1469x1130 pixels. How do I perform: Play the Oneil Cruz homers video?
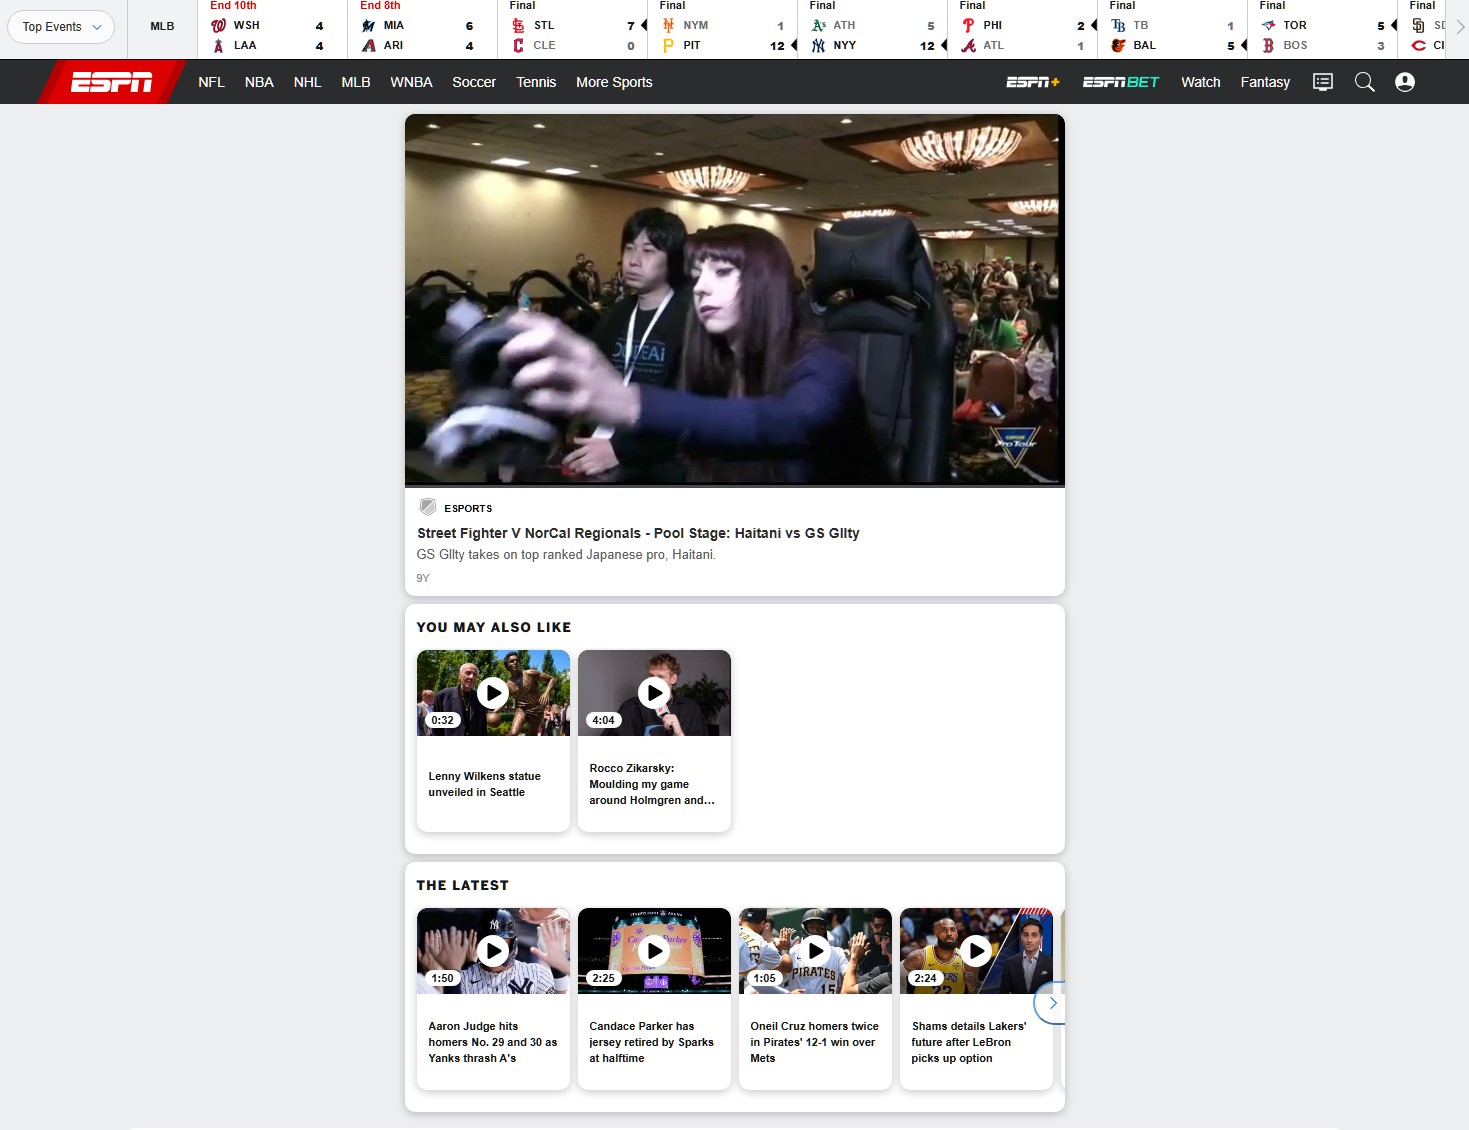(x=815, y=950)
